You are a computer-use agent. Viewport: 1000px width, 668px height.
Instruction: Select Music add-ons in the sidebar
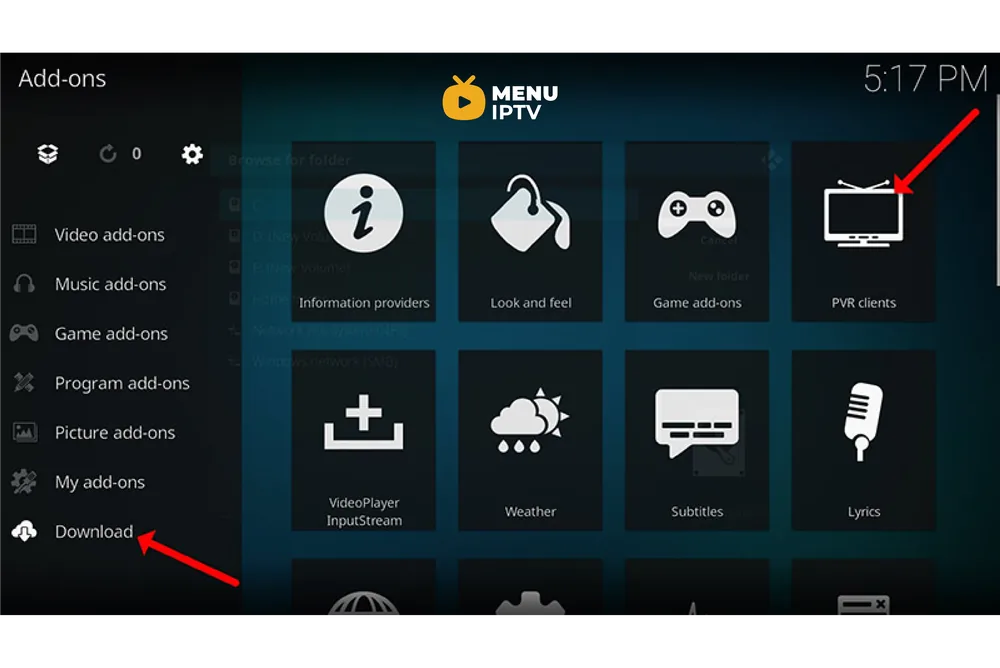pyautogui.click(x=110, y=284)
